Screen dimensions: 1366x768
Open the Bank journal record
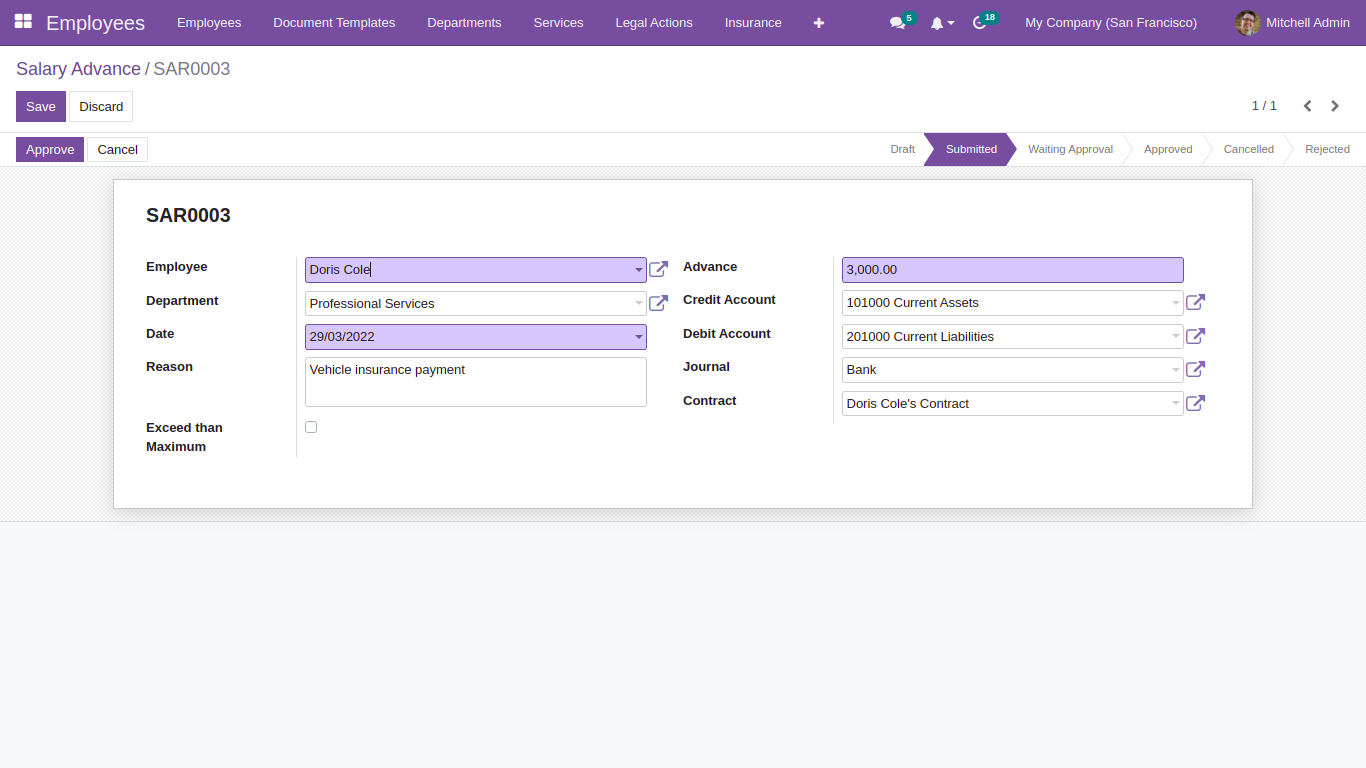(1195, 369)
